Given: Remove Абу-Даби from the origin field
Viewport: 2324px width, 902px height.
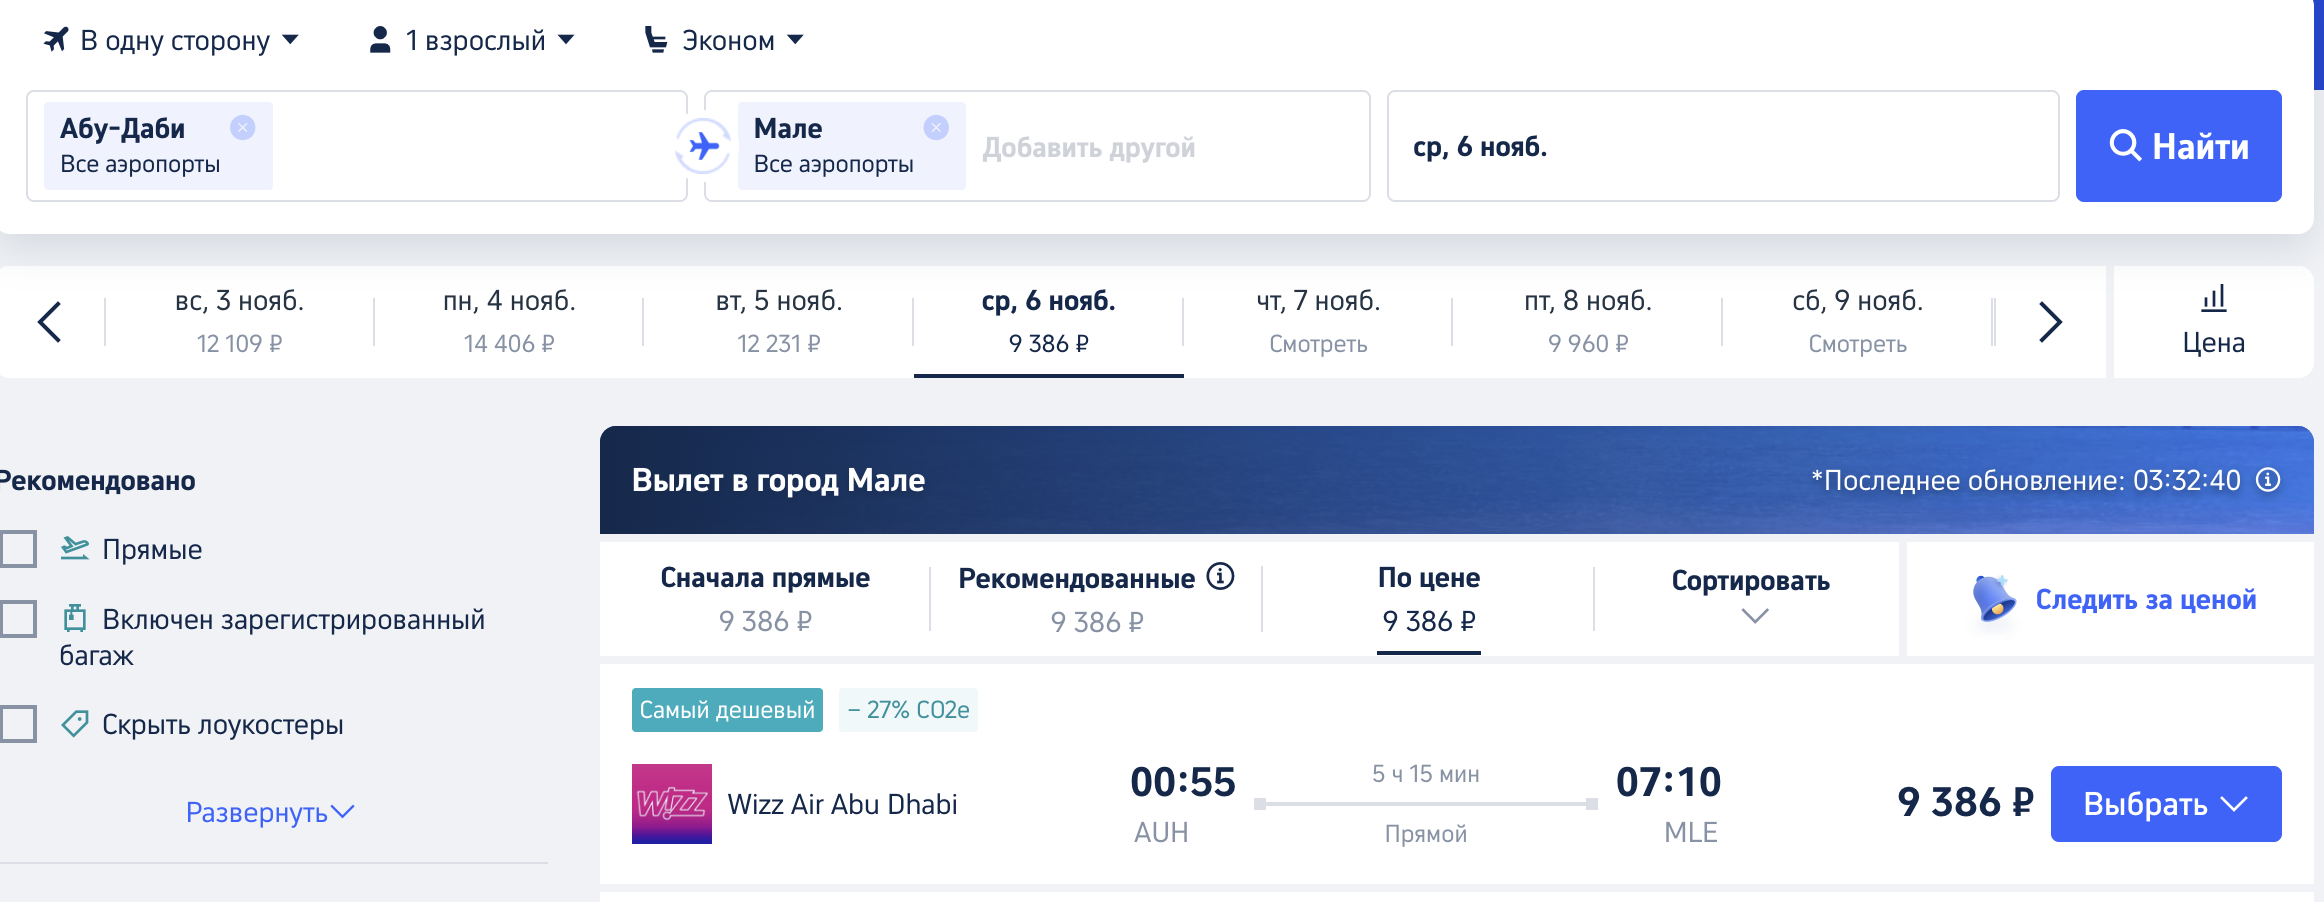Looking at the screenshot, I should (243, 127).
